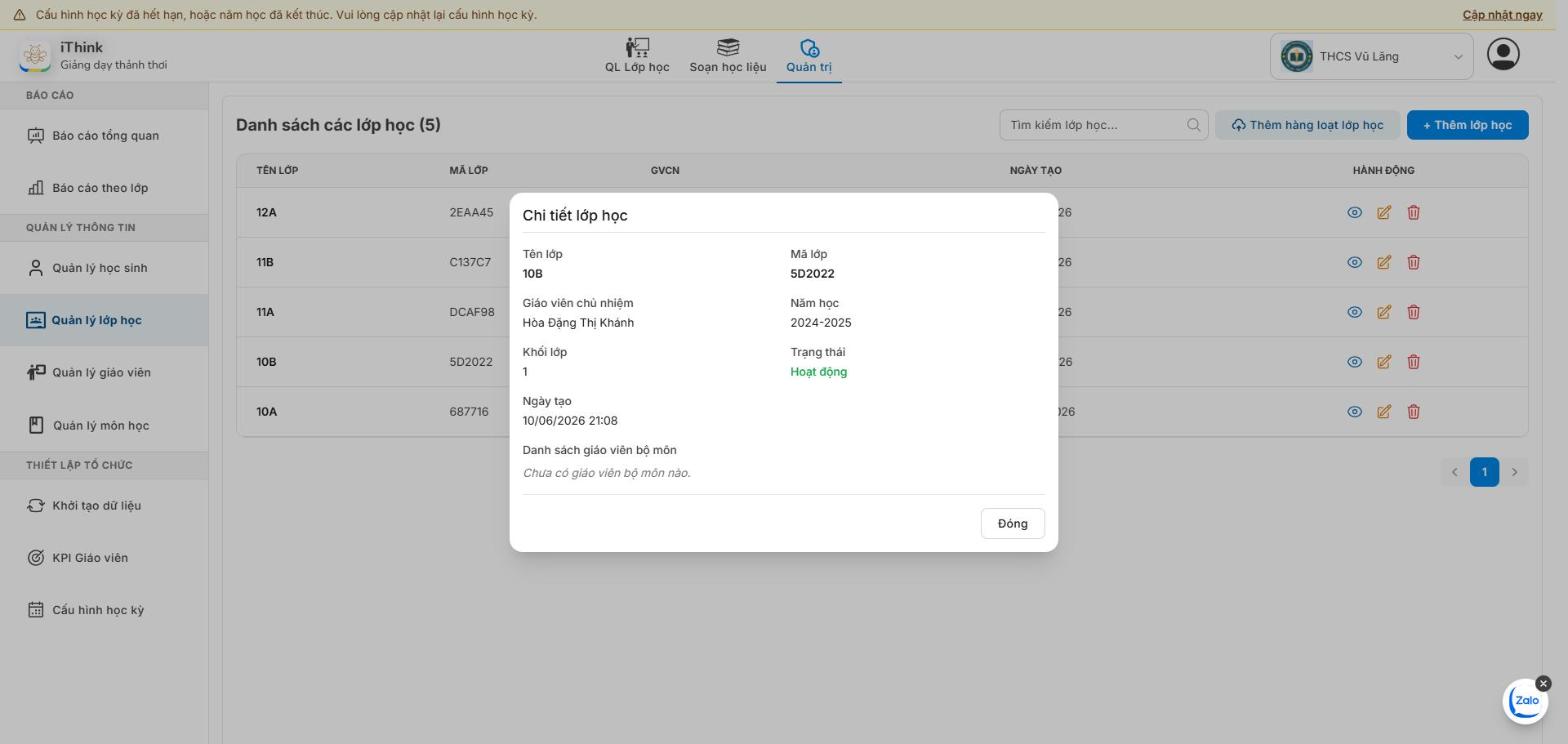The width and height of the screenshot is (1568, 744).
Task: Switch to Soạn học liệu tab
Action: point(728,56)
